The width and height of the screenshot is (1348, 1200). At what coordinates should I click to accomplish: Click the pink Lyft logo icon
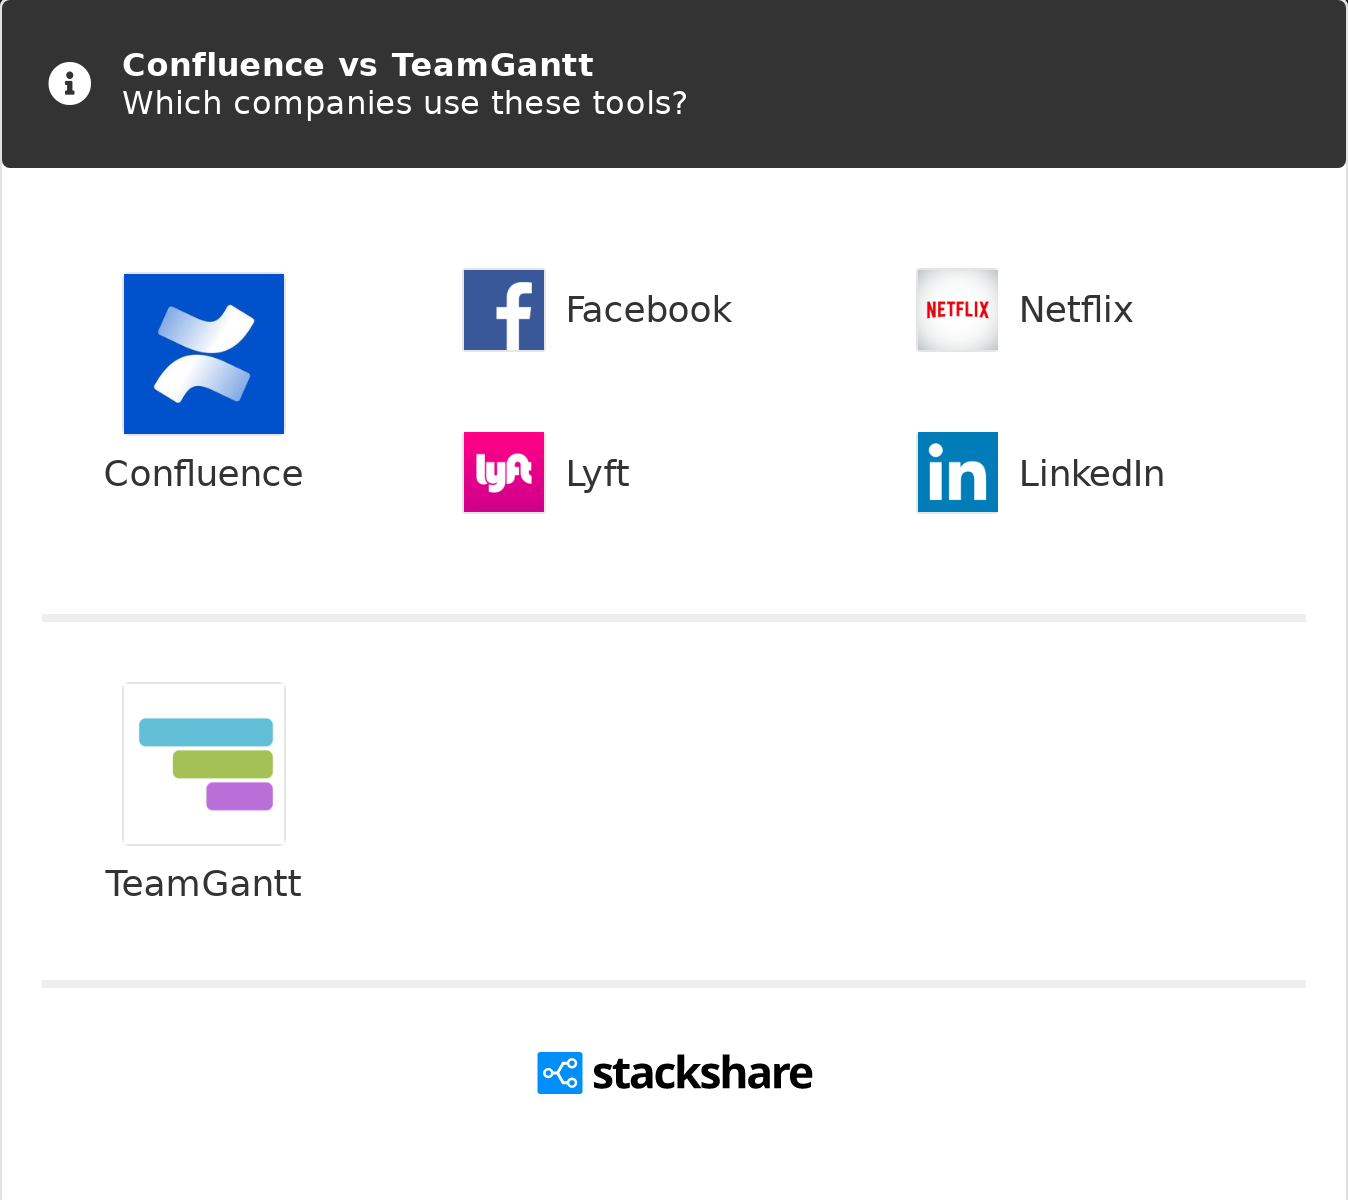(504, 472)
